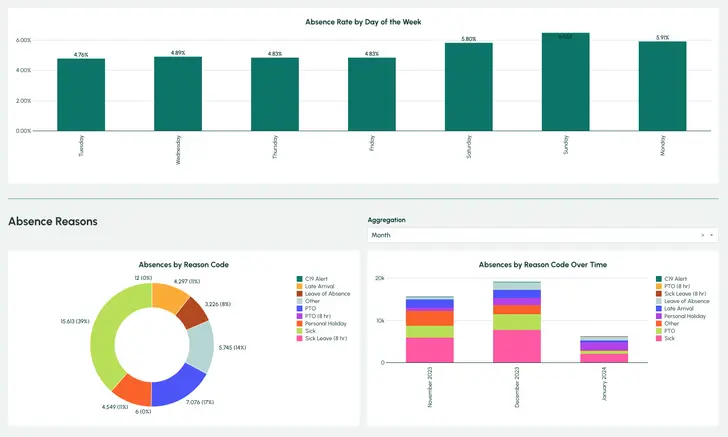Click the Aggregation label above the dropdown
Image resolution: width=728 pixels, height=437 pixels.
(x=386, y=220)
